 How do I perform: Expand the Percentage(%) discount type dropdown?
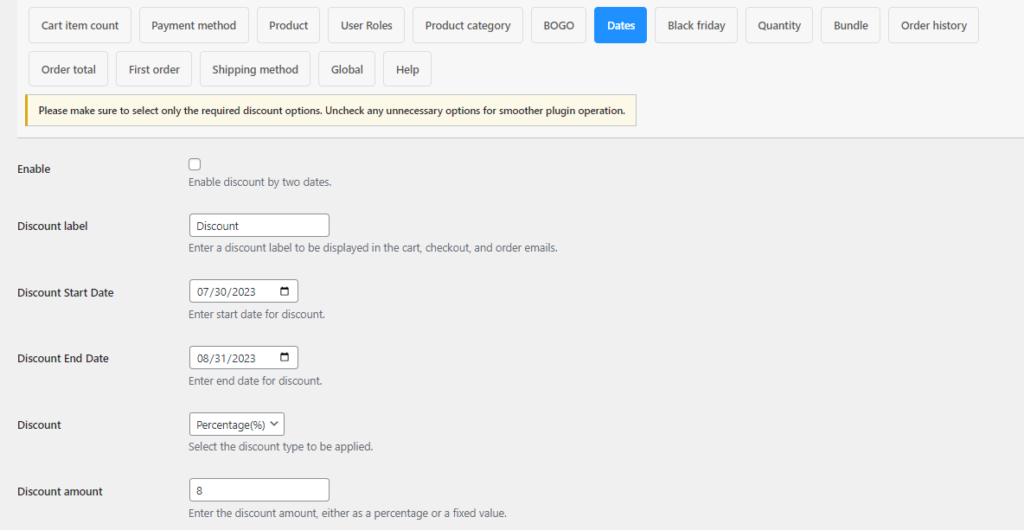(236, 424)
